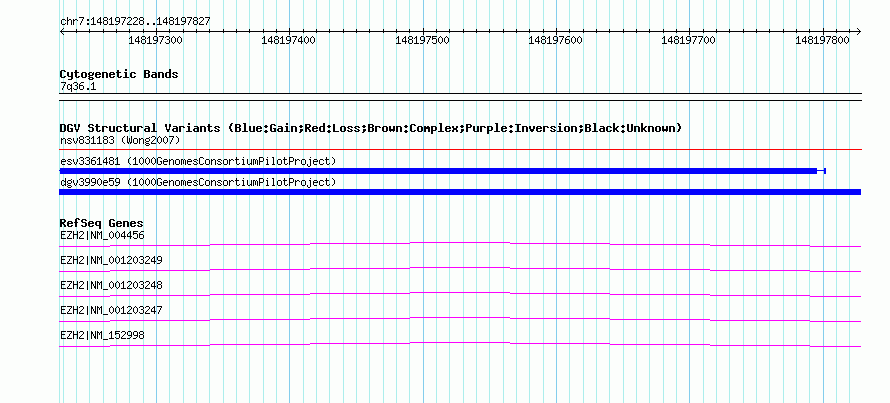Click the blue dgv3990e59 gain bar
Image resolution: width=890 pixels, height=403 pixels.
point(460,192)
